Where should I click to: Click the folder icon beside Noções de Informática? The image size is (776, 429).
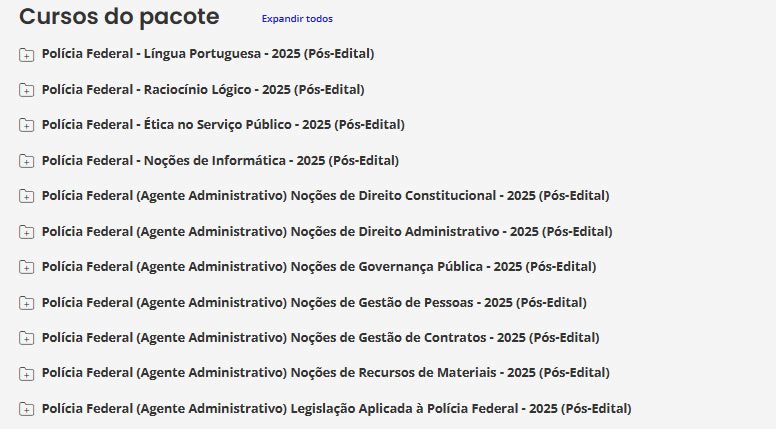pos(26,161)
